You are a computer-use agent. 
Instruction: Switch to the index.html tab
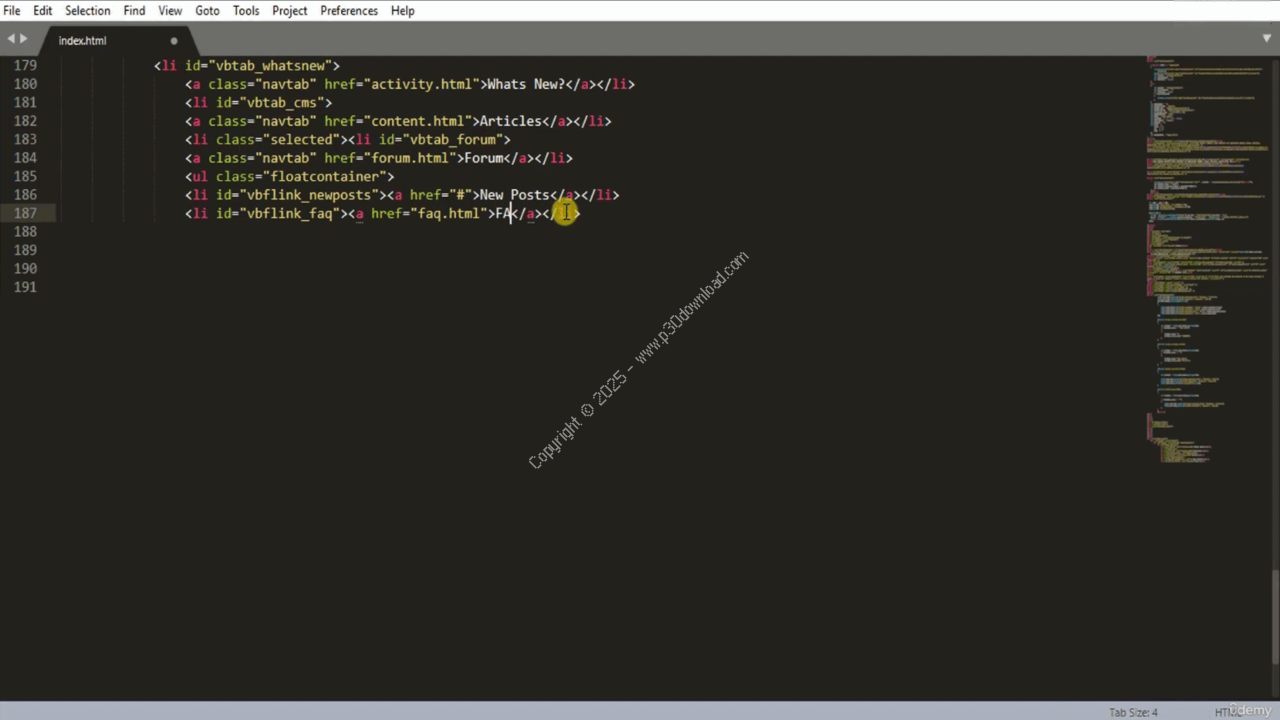[82, 41]
